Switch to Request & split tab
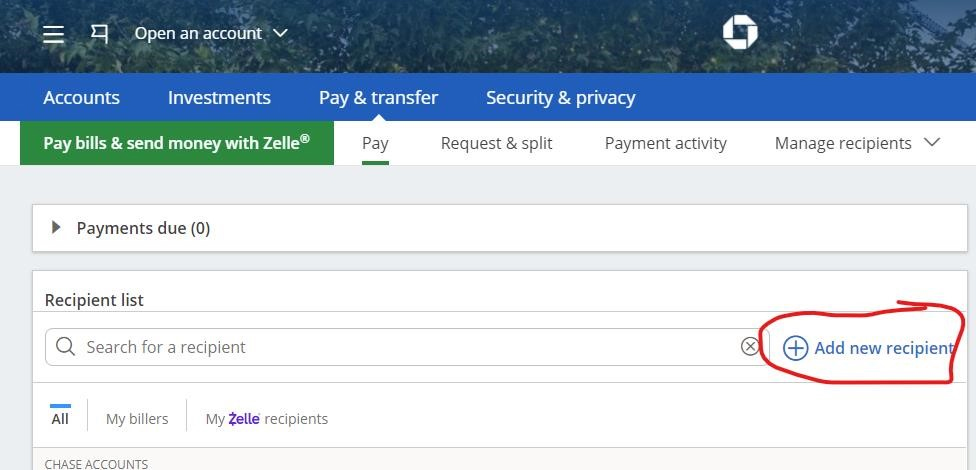976x470 pixels. [496, 143]
